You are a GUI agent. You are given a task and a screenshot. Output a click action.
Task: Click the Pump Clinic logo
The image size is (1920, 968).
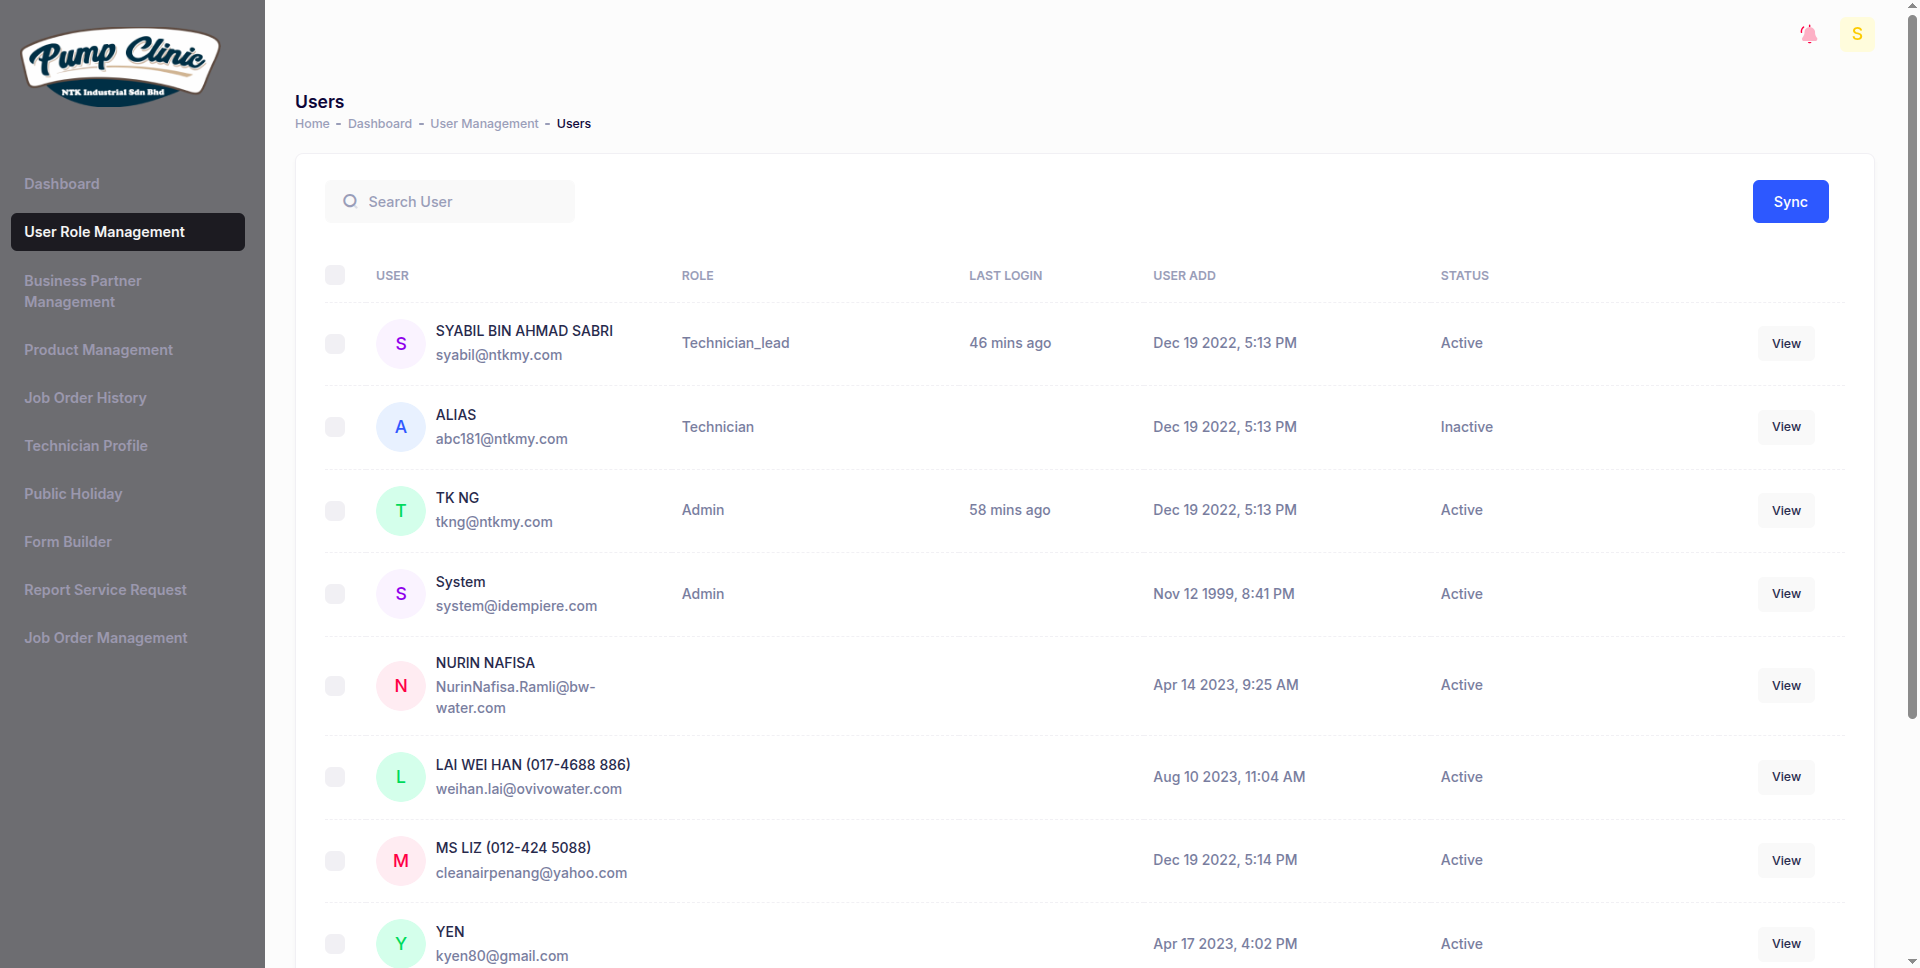click(120, 66)
